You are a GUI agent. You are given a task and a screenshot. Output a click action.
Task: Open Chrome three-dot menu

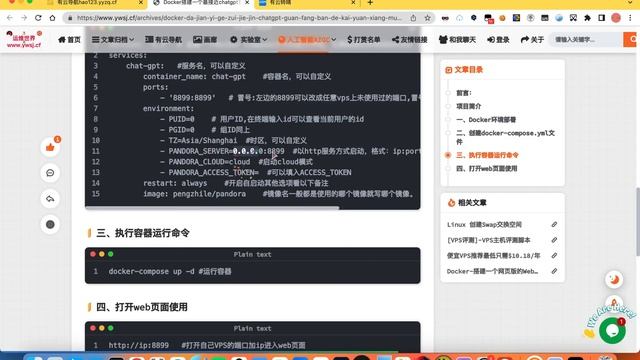(631, 18)
